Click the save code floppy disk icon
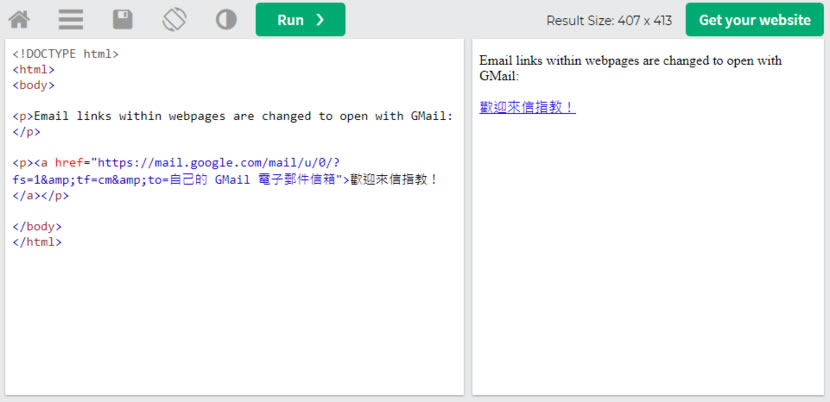 point(122,19)
